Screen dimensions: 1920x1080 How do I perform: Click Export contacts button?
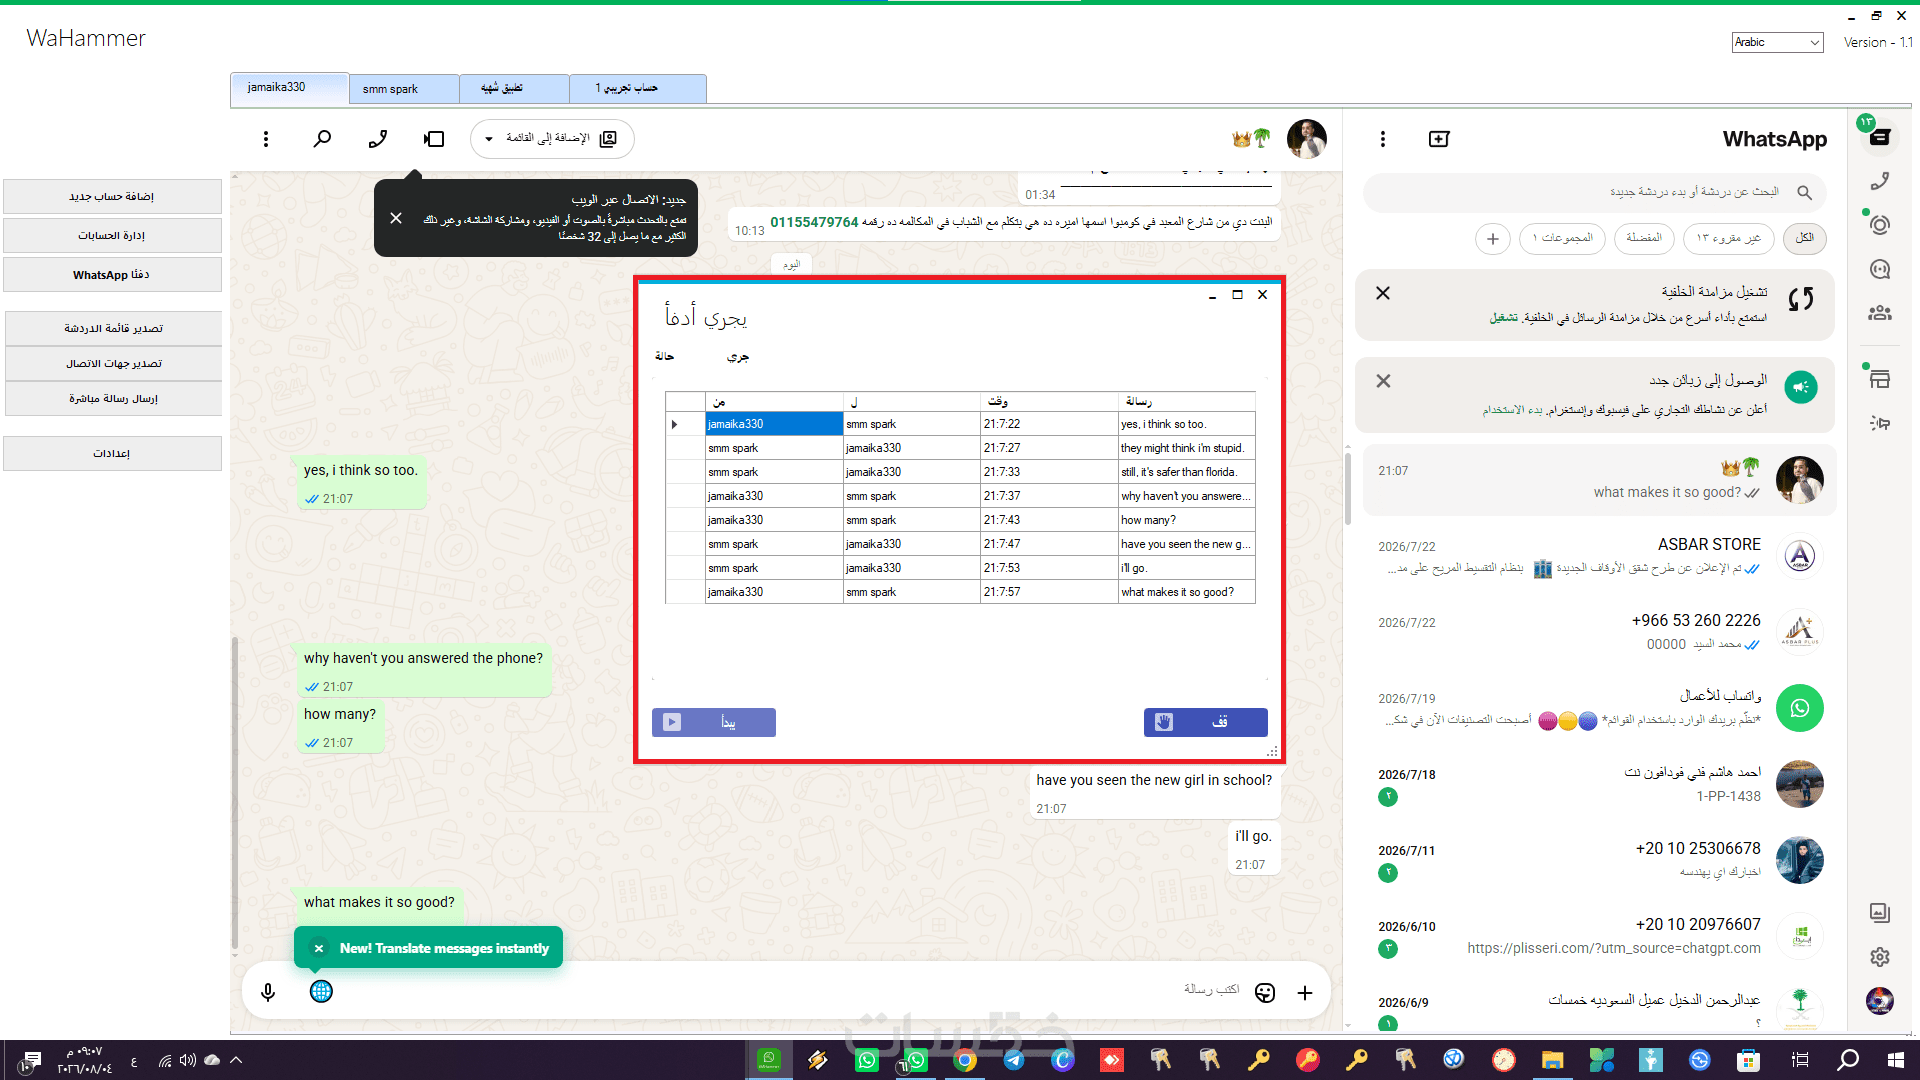point(113,364)
